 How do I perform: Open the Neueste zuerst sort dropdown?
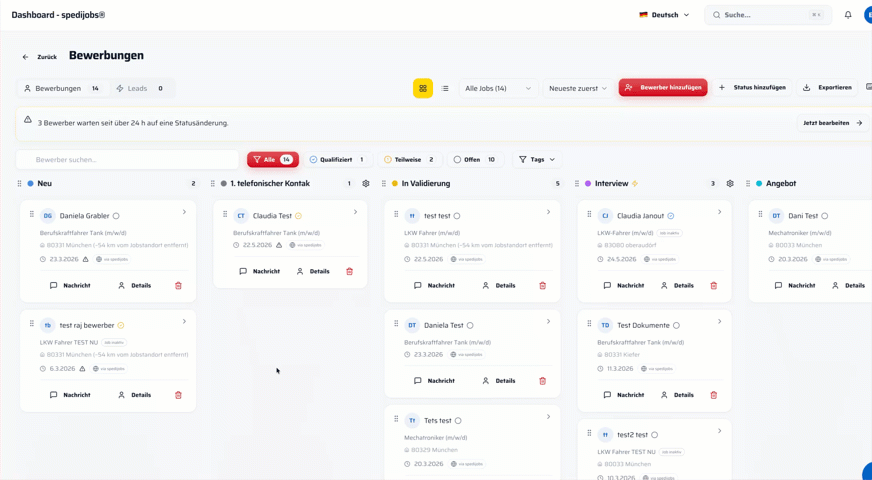(578, 88)
